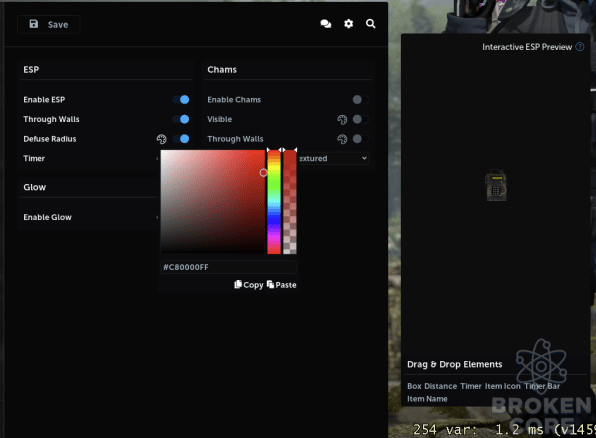This screenshot has width=596, height=438.
Task: Select the Item Icon drag element
Action: (x=502, y=386)
